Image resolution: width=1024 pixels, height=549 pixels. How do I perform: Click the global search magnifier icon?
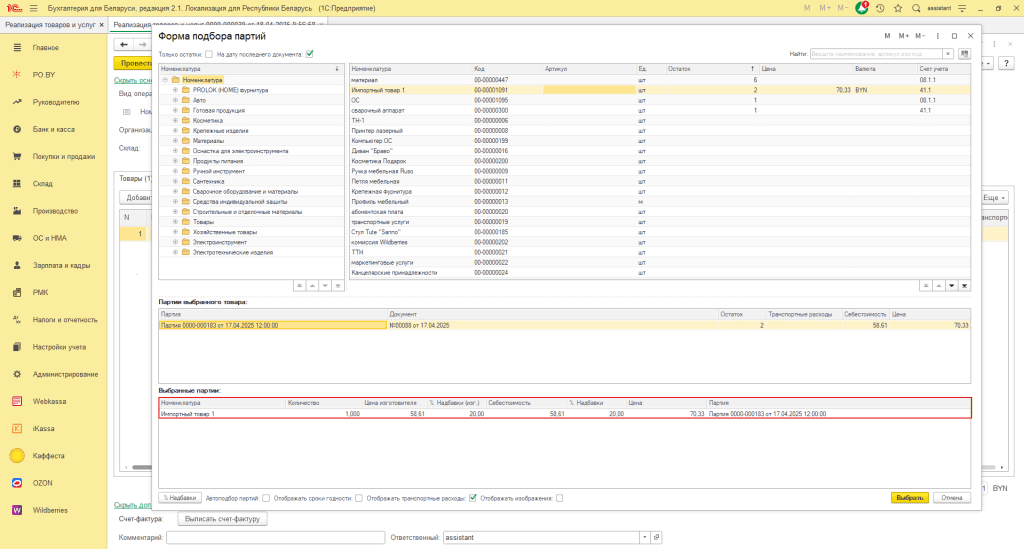pyautogui.click(x=916, y=8)
